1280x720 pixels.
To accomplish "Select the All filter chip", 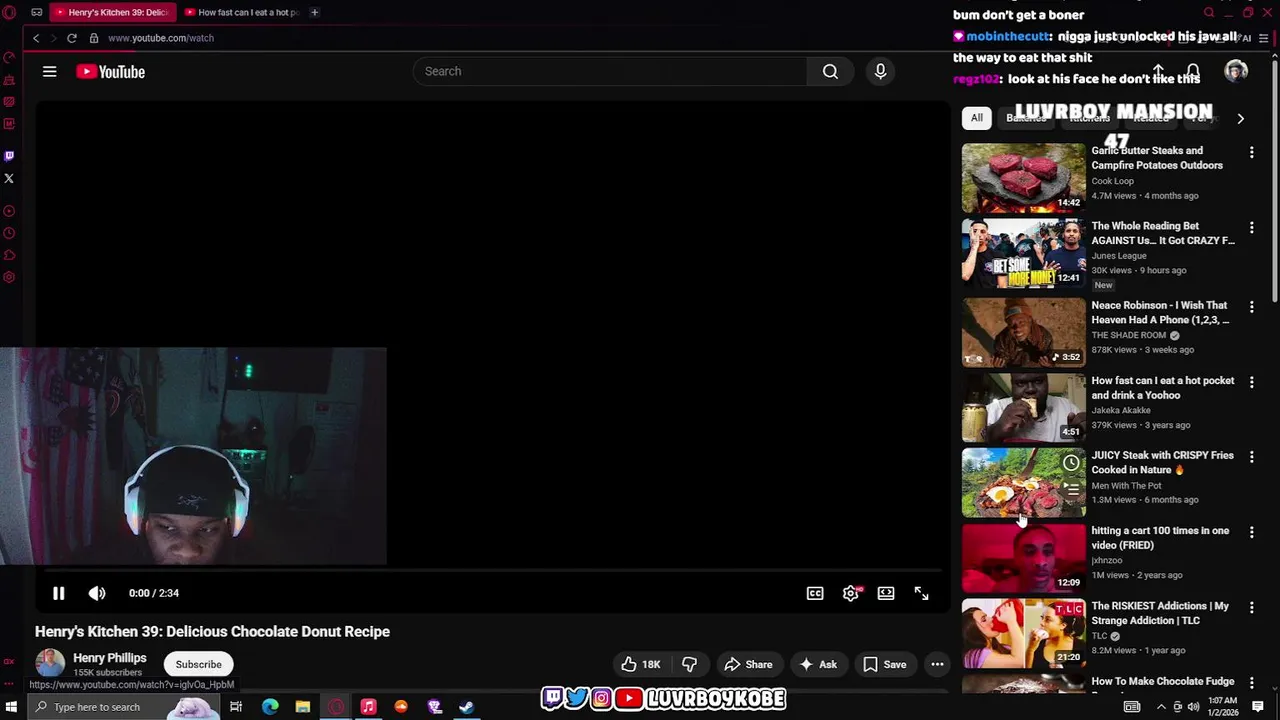I will [976, 118].
